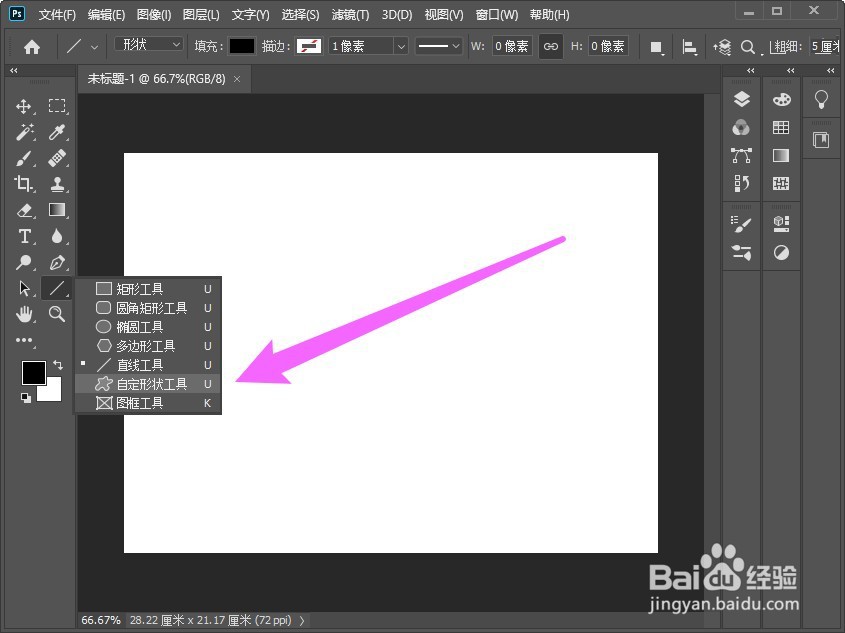Choose 多边形工具 from the flyout
This screenshot has width=845, height=633.
[148, 346]
